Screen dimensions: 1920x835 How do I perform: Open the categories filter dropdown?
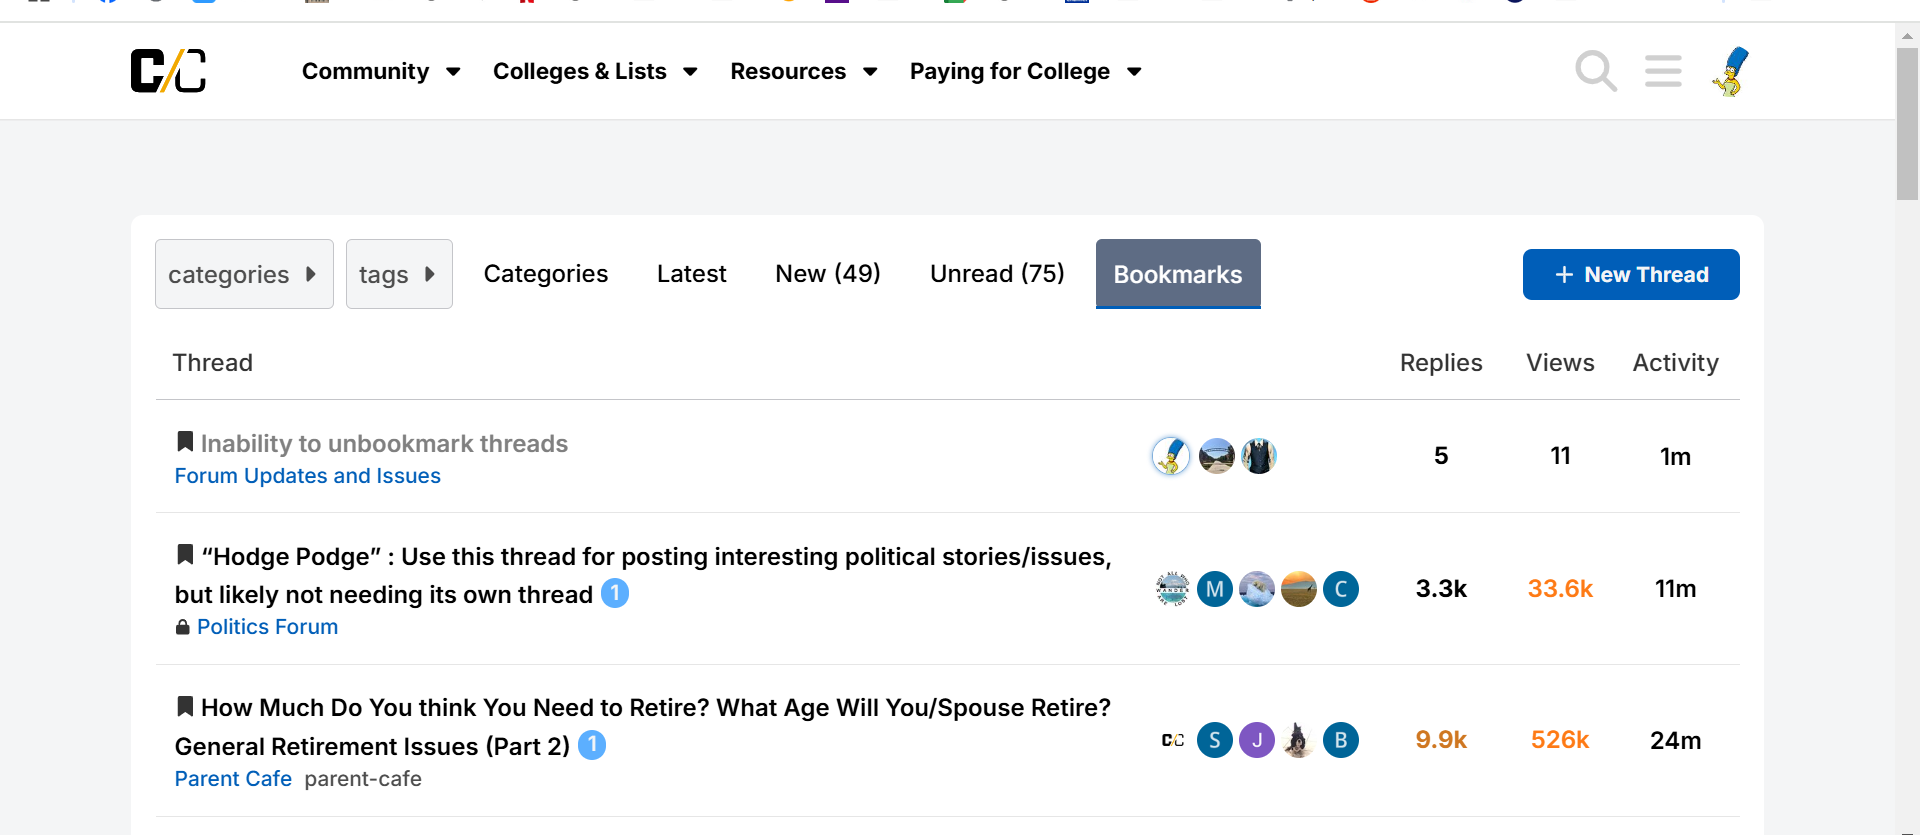tap(244, 274)
